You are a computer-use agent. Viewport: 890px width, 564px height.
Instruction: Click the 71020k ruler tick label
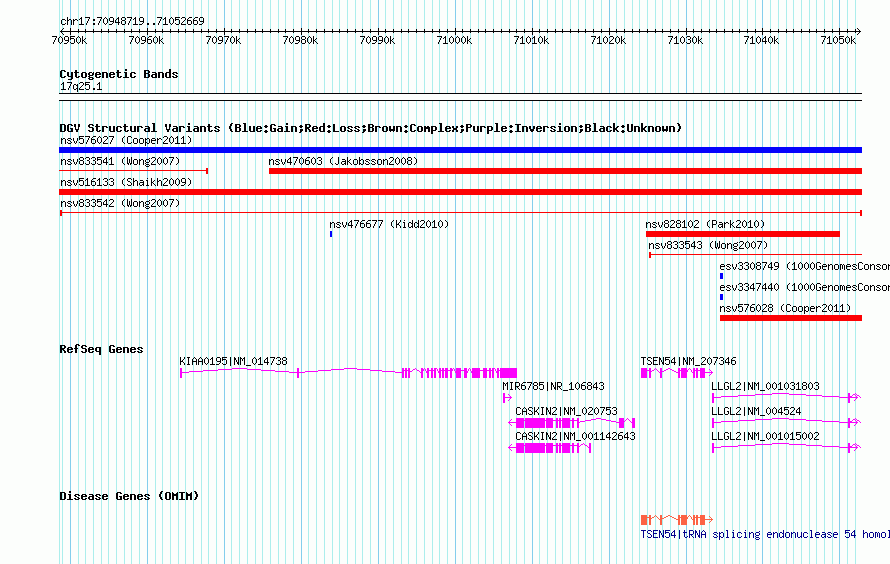[608, 40]
